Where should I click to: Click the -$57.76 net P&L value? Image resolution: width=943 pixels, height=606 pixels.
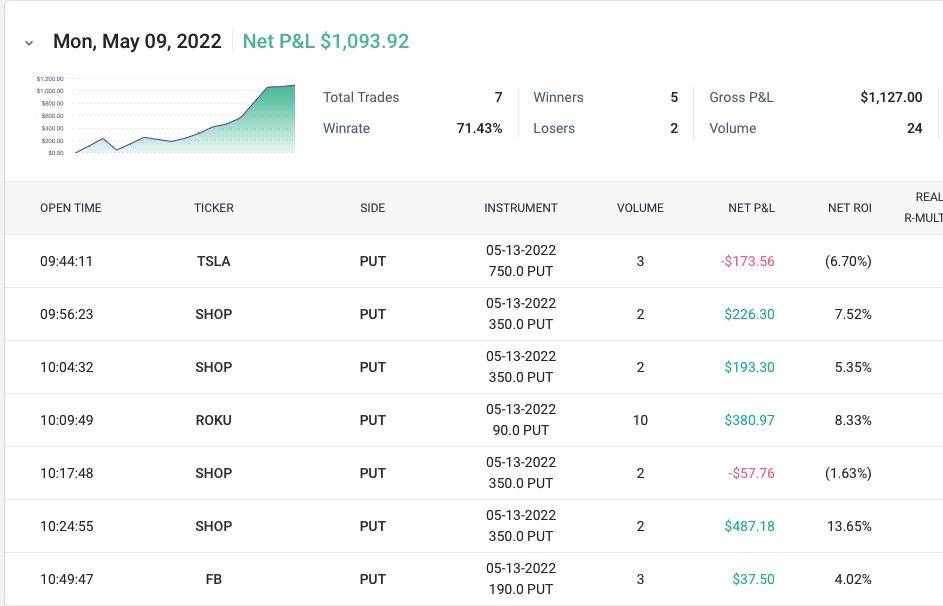tap(751, 473)
